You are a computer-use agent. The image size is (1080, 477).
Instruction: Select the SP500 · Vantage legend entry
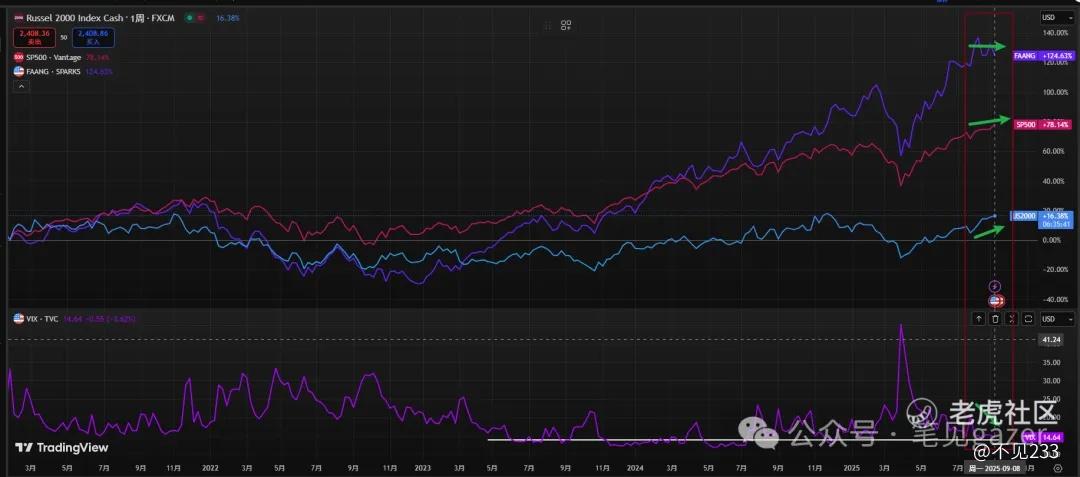[x=53, y=58]
